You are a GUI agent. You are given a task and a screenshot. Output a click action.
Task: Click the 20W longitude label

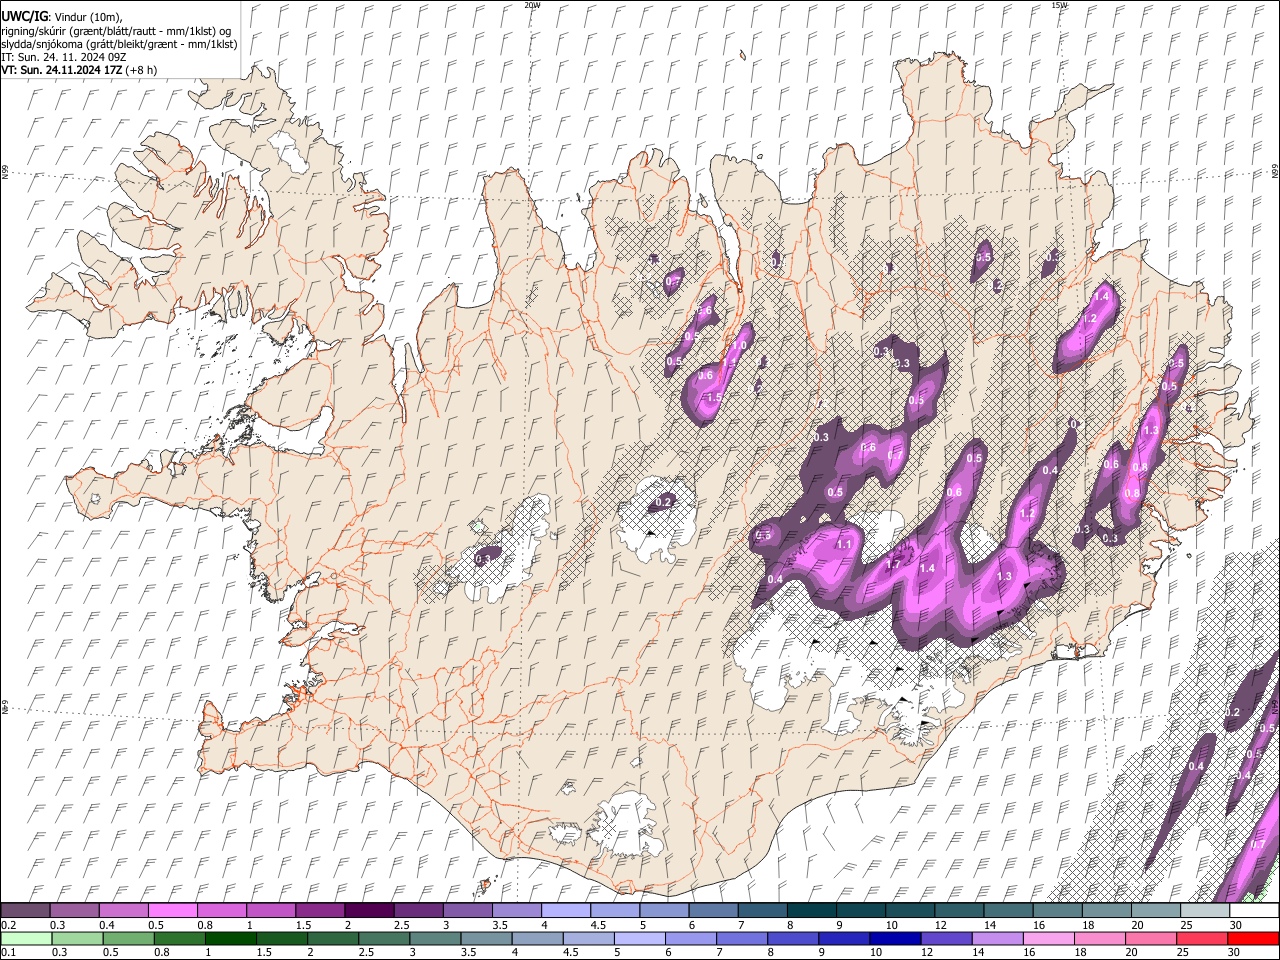click(531, 5)
